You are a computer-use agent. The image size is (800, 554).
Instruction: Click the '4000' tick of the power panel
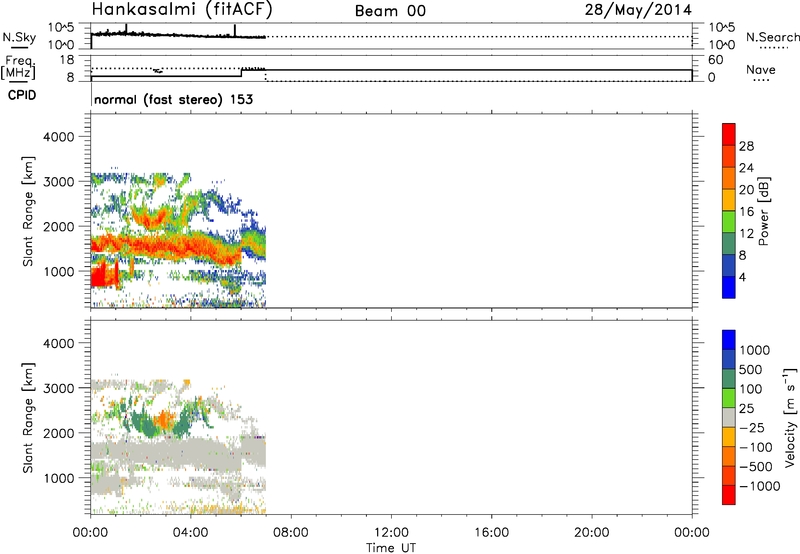point(59,137)
